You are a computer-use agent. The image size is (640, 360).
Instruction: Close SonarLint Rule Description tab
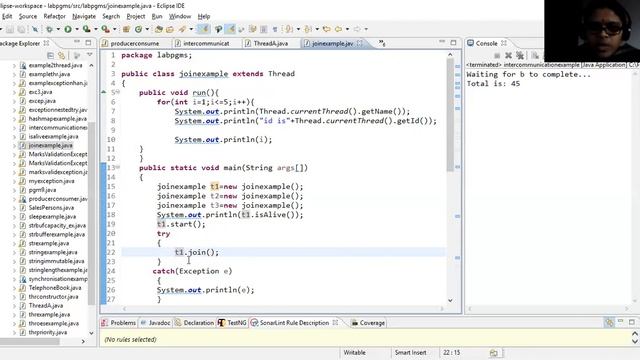coord(335,322)
